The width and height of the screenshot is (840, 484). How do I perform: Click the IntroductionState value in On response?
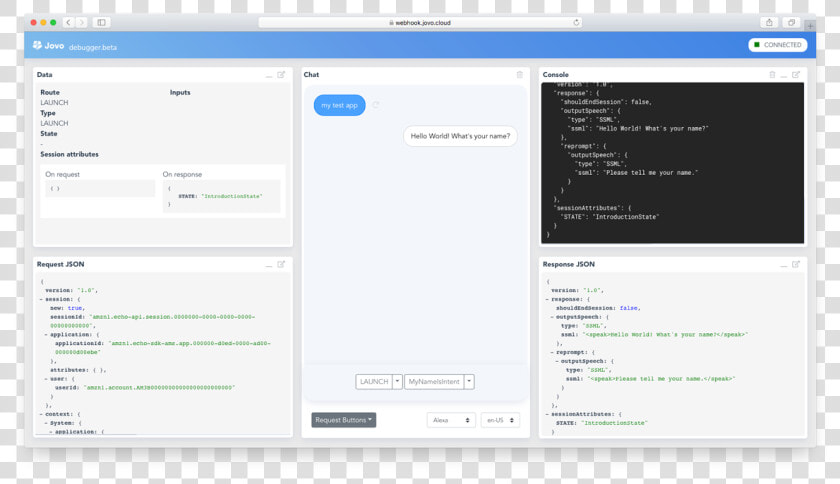pyautogui.click(x=231, y=196)
